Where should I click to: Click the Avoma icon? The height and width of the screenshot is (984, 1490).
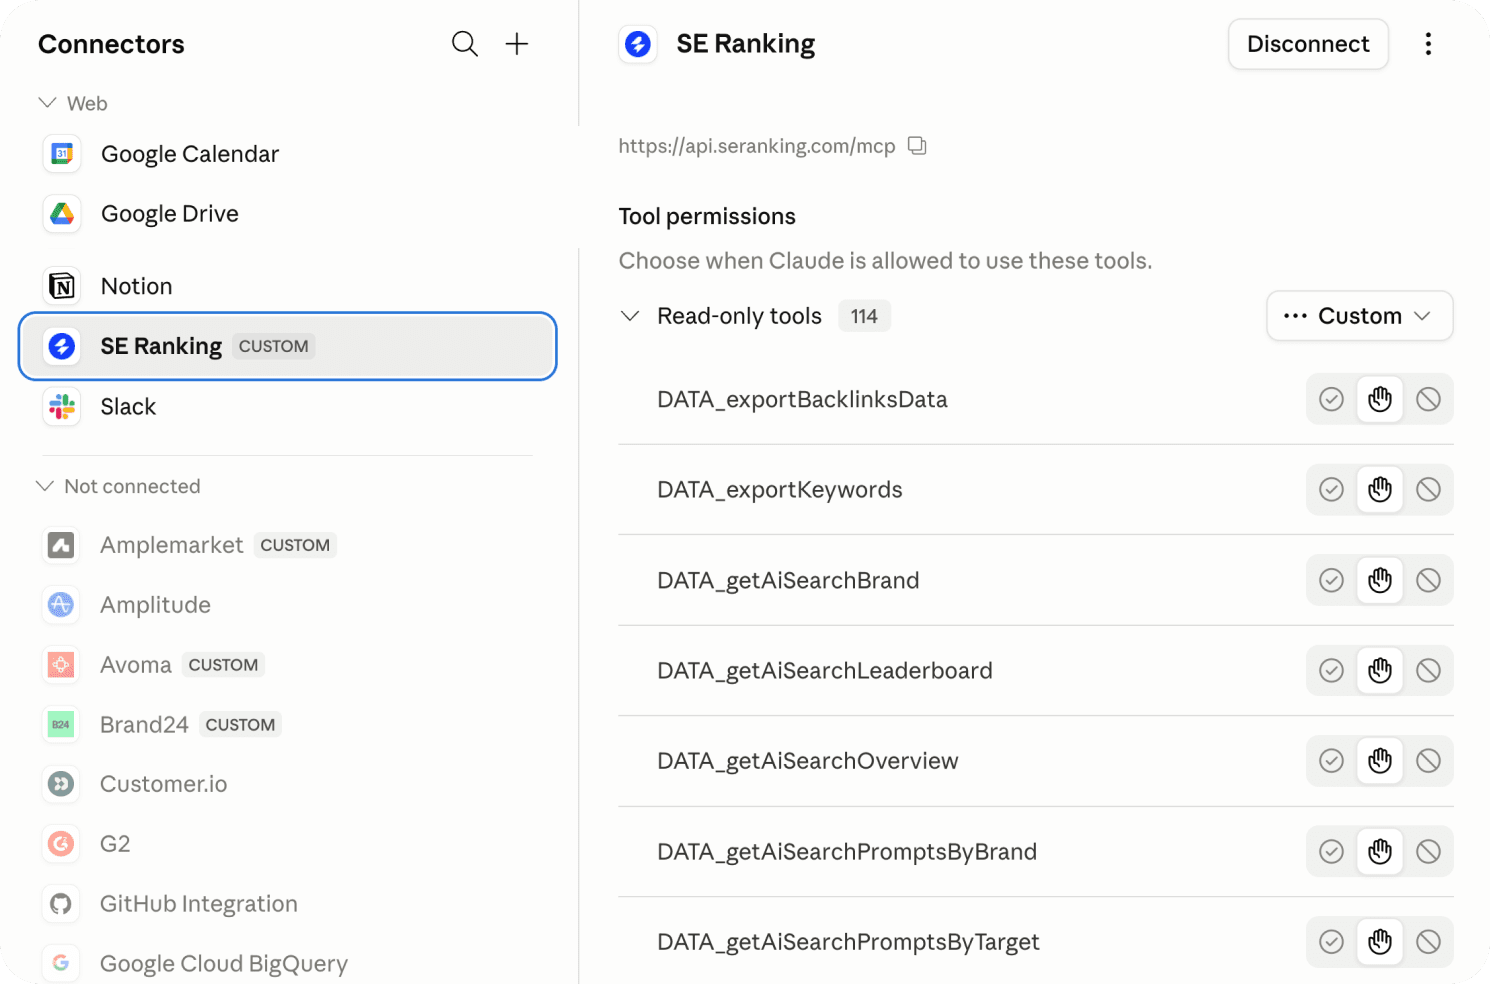(x=61, y=665)
